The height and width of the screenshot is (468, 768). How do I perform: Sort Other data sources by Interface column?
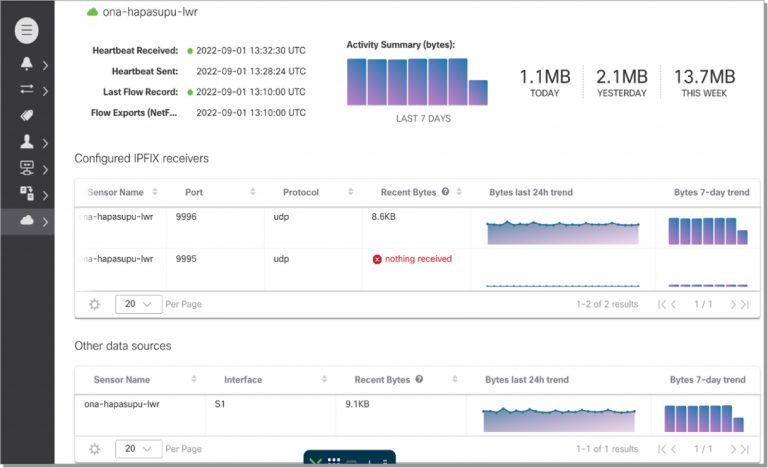(x=324, y=380)
